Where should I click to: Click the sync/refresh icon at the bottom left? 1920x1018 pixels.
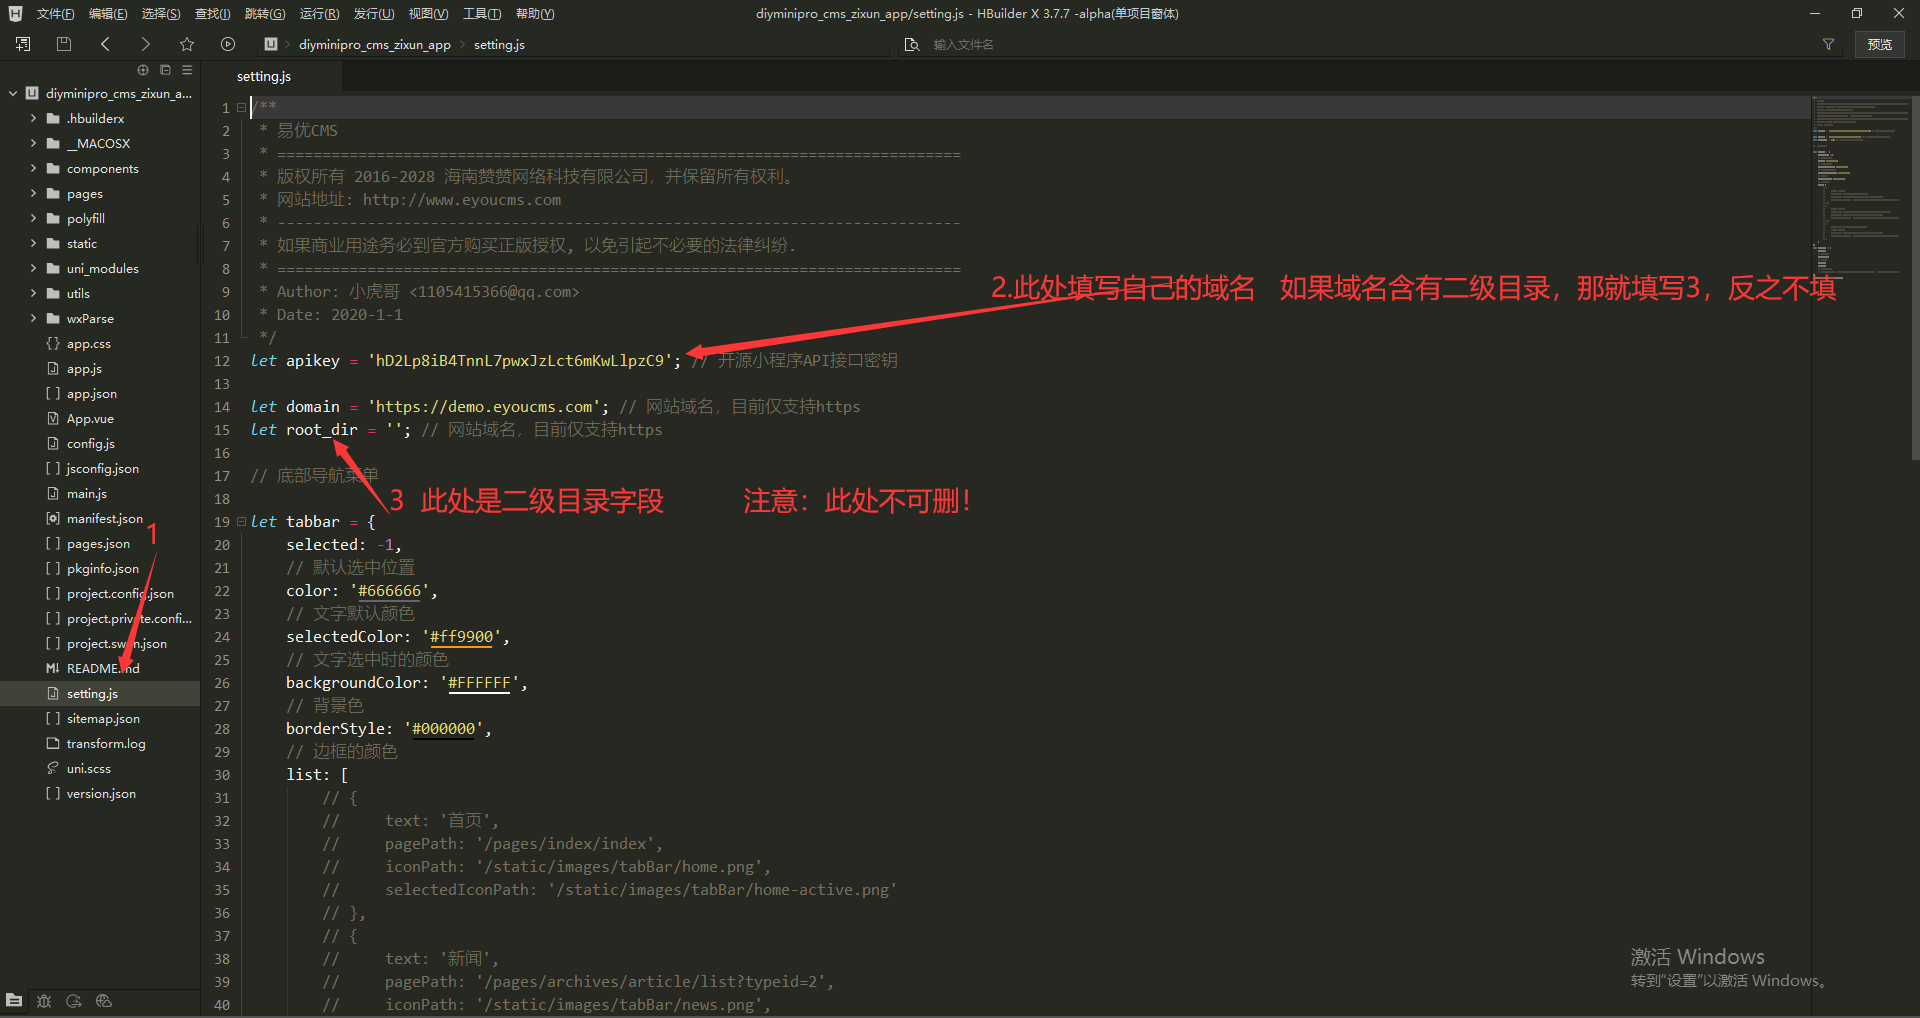[73, 1000]
